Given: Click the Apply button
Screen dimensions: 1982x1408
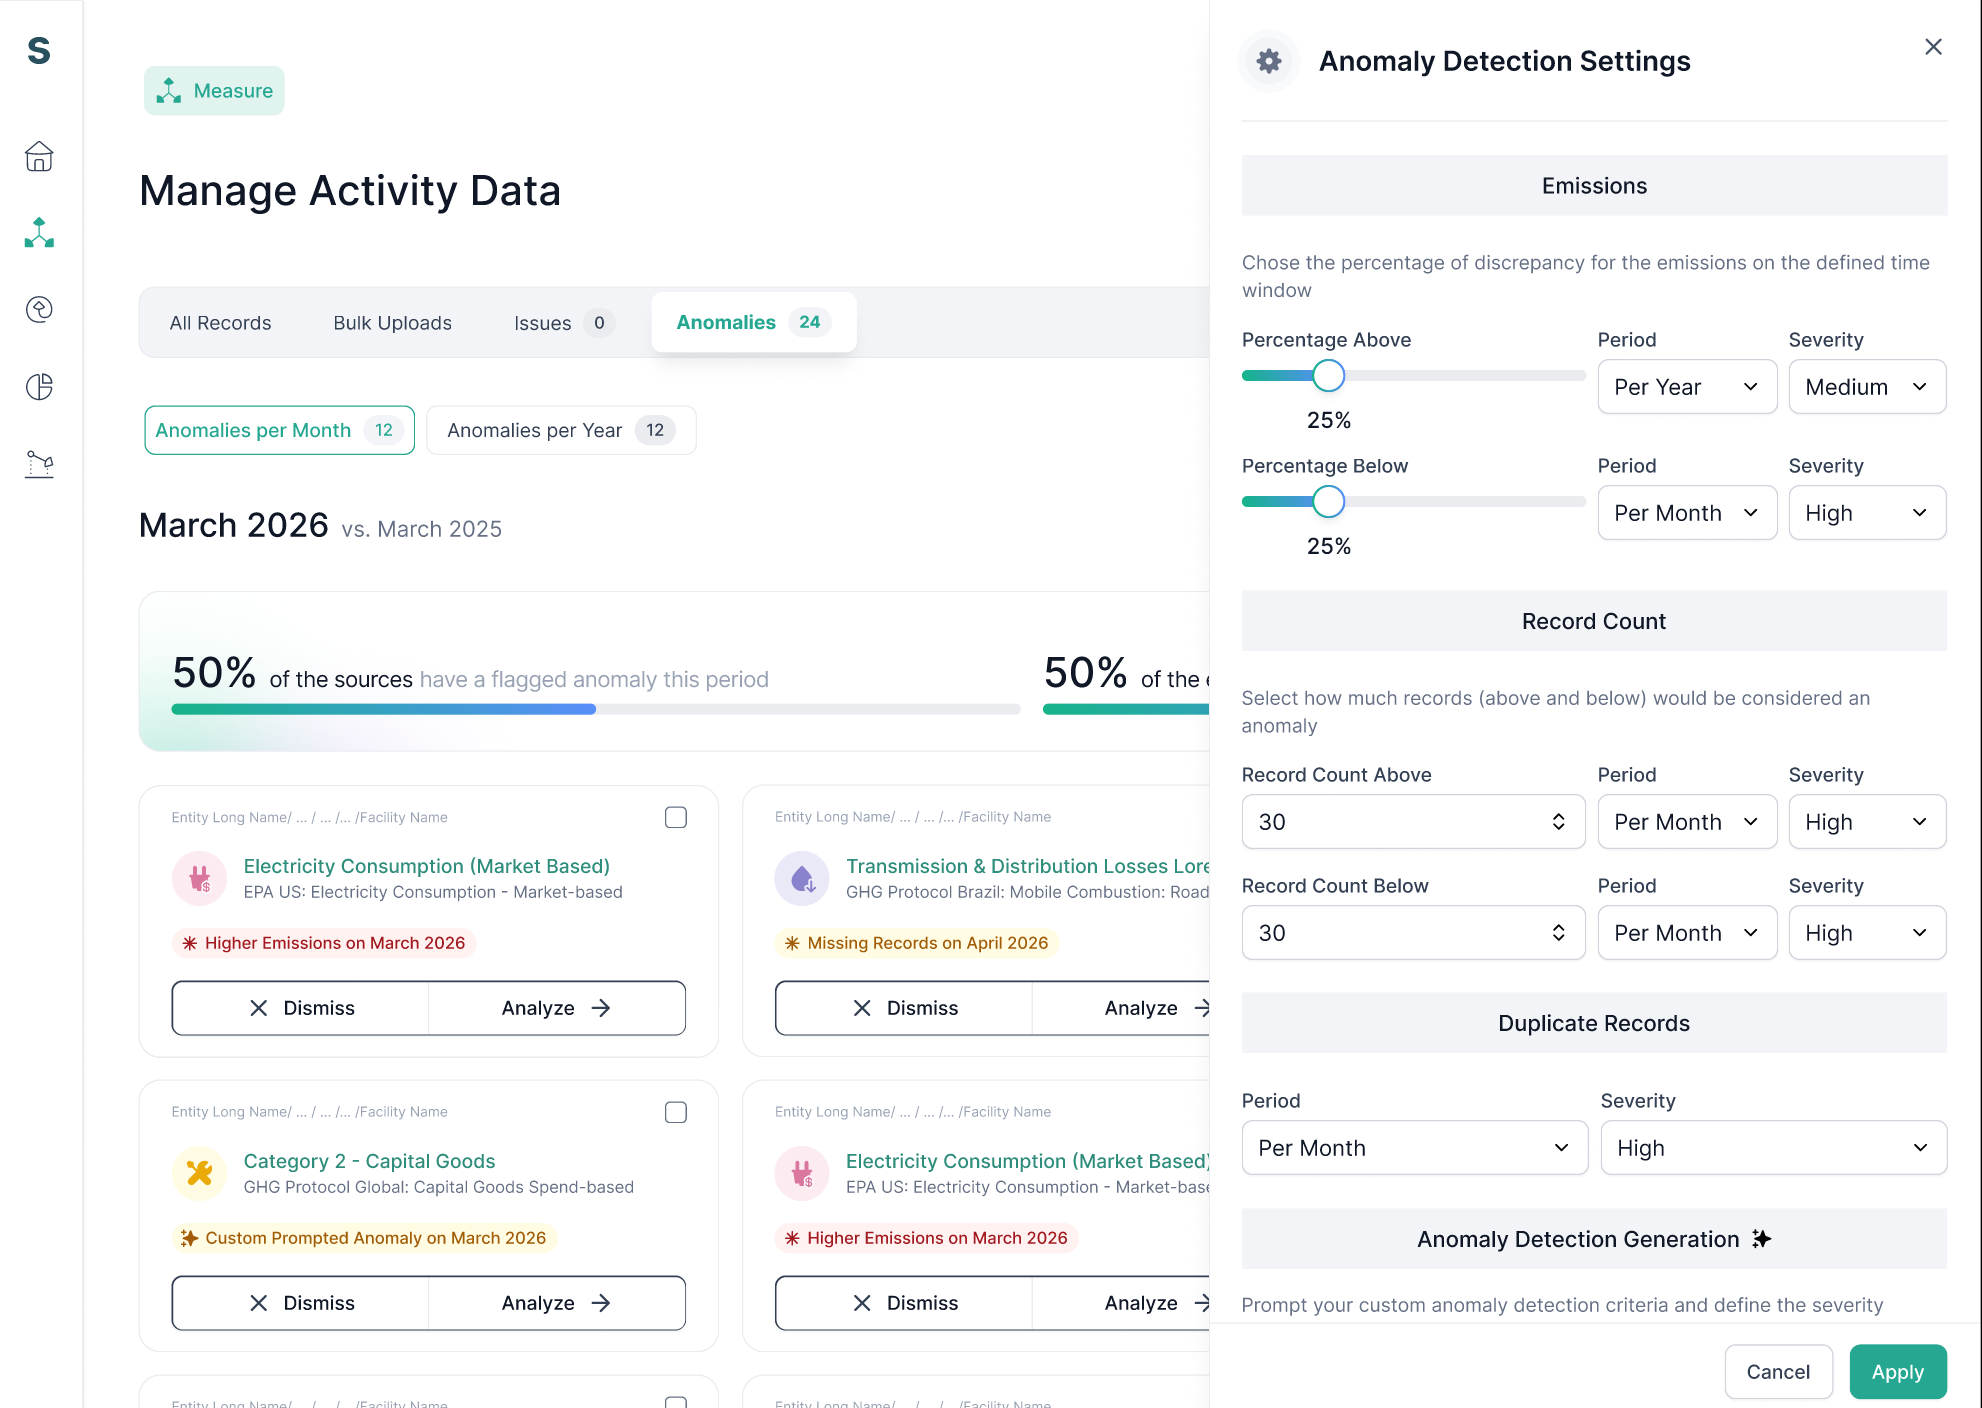Looking at the screenshot, I should tap(1897, 1372).
